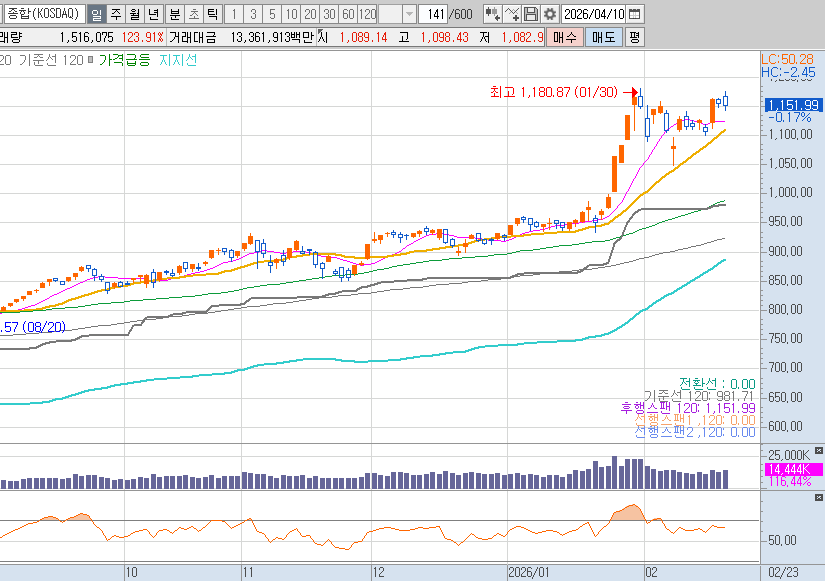Image resolution: width=825 pixels, height=581 pixels.
Task: Click the 기준선 120: 981.71 legend value
Action: [x=700, y=396]
